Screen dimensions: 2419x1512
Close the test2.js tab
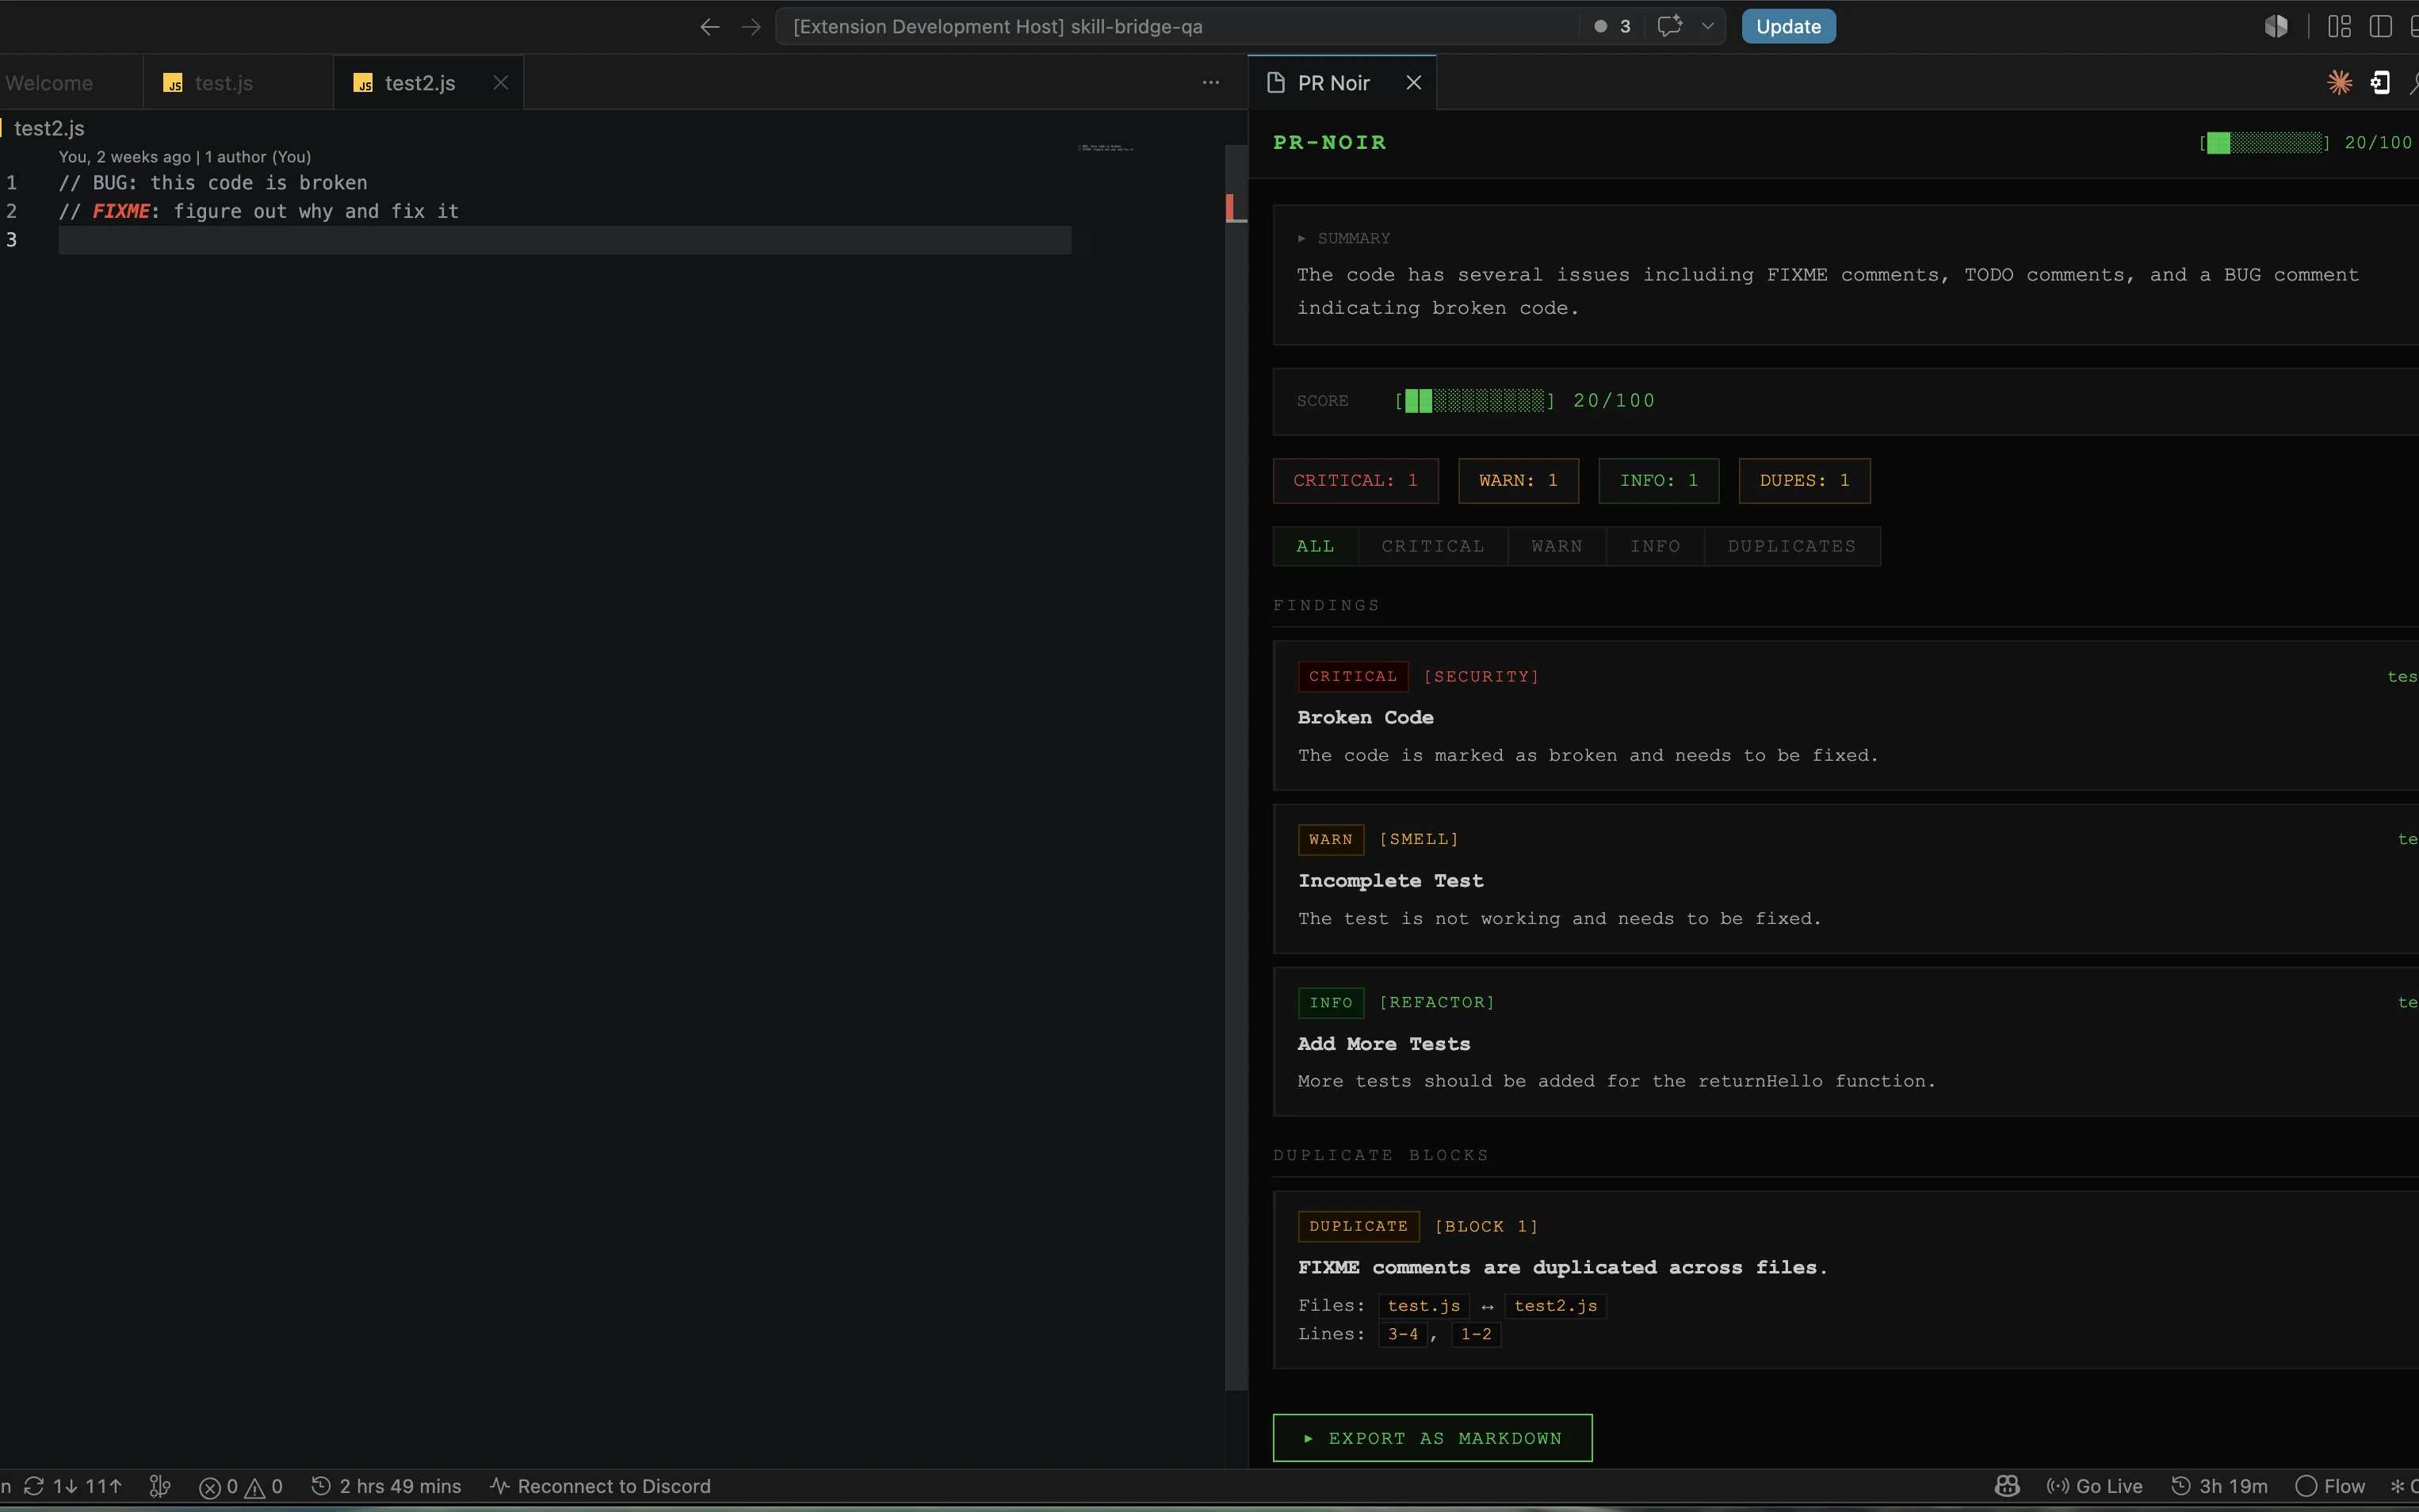click(500, 83)
